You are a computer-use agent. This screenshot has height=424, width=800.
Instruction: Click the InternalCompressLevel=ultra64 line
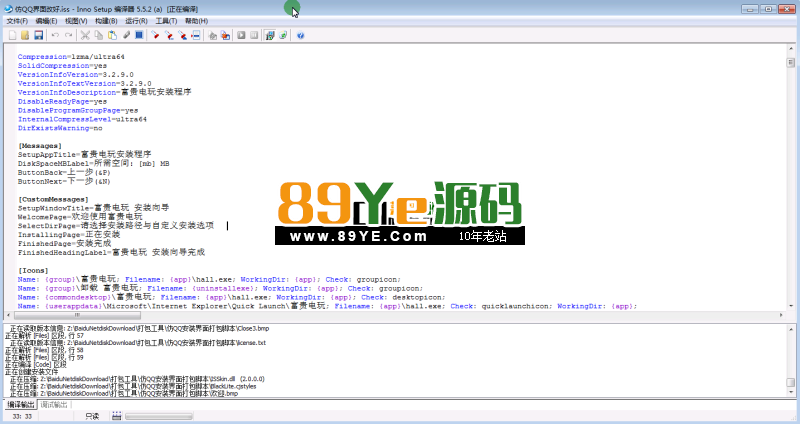coord(82,119)
